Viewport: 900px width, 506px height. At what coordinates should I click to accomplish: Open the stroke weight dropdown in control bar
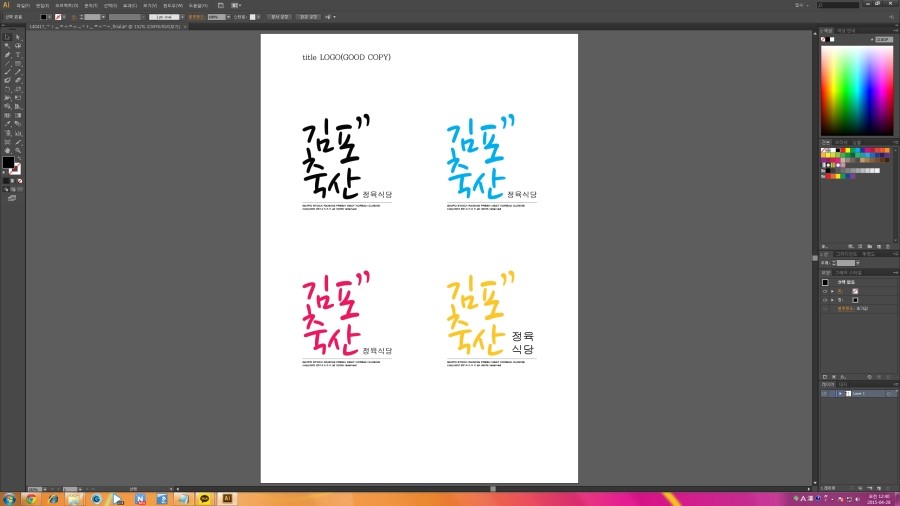103,17
